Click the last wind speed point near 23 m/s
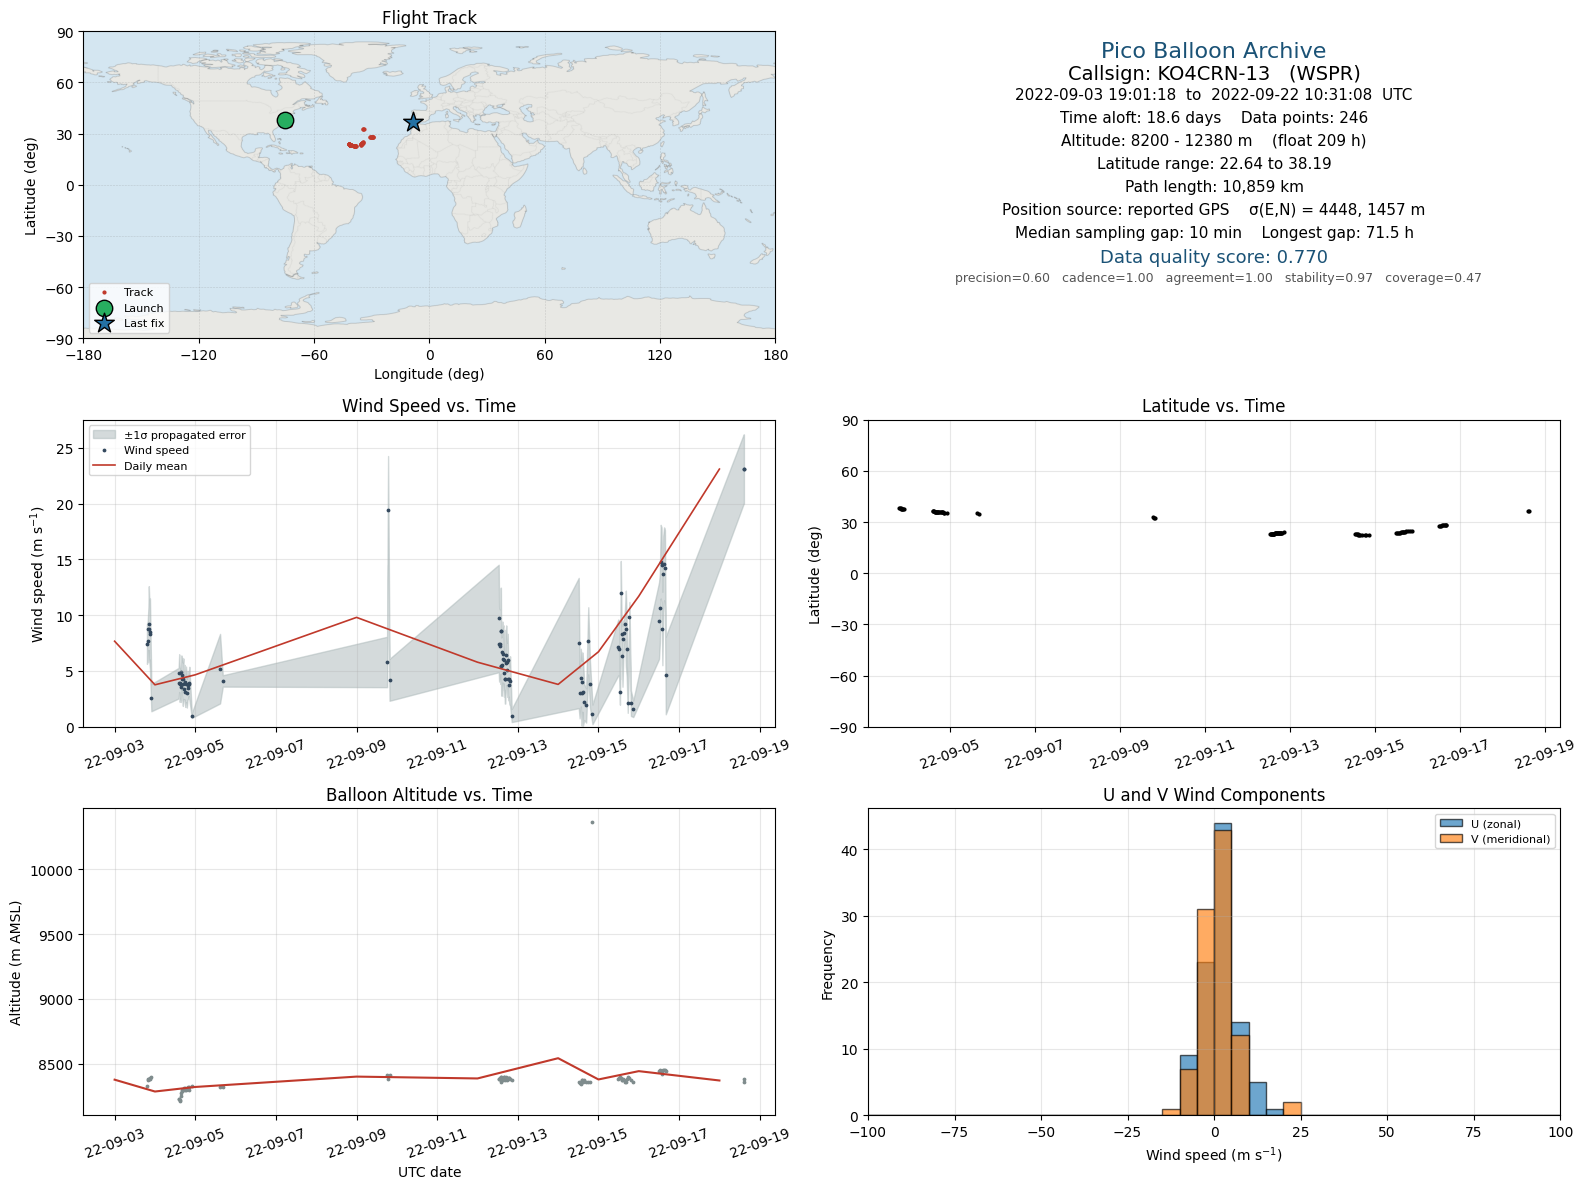Image resolution: width=1587 pixels, height=1189 pixels. coord(744,469)
